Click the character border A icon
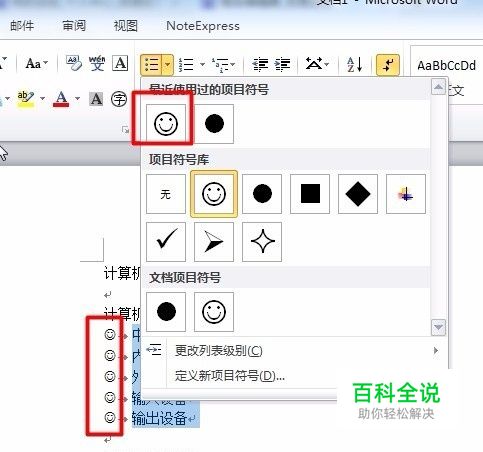The width and height of the screenshot is (483, 452). point(120,63)
